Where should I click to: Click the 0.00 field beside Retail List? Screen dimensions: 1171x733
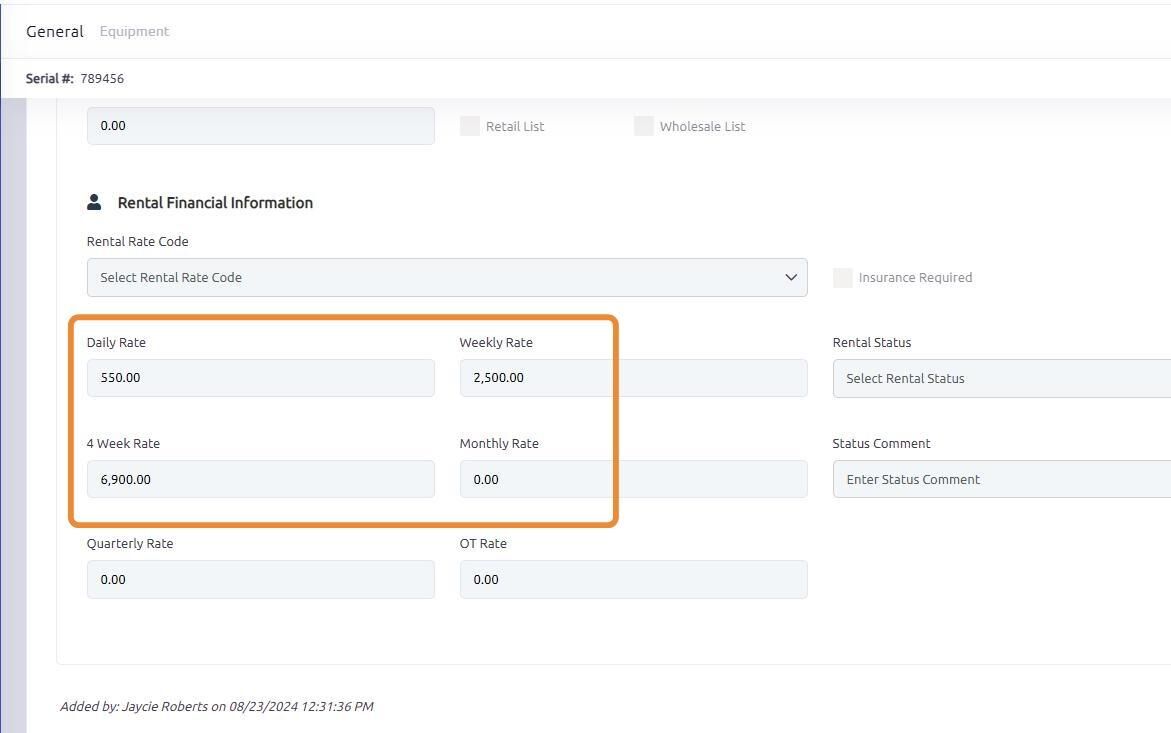coord(260,126)
